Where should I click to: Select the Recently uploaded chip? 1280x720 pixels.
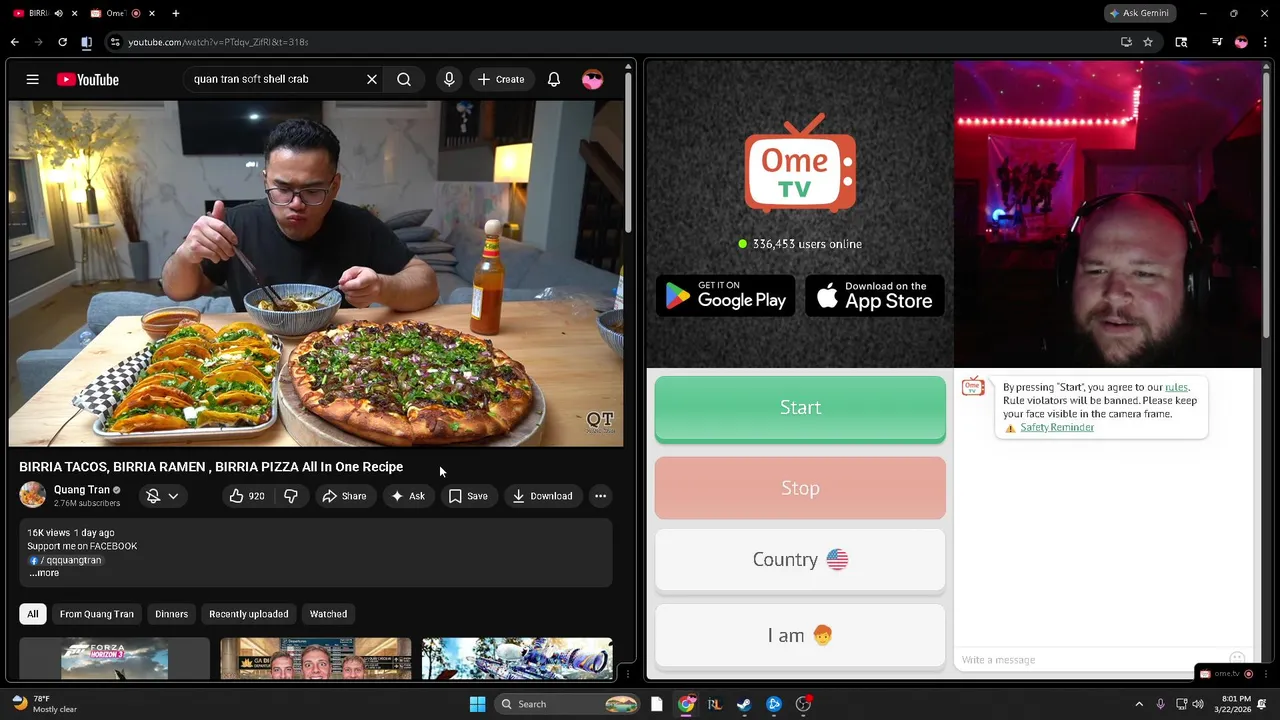(x=248, y=614)
